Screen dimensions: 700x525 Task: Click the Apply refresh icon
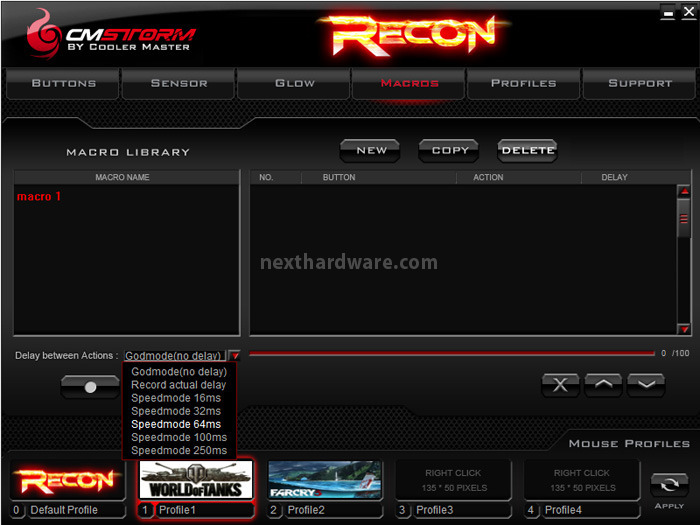pos(669,485)
